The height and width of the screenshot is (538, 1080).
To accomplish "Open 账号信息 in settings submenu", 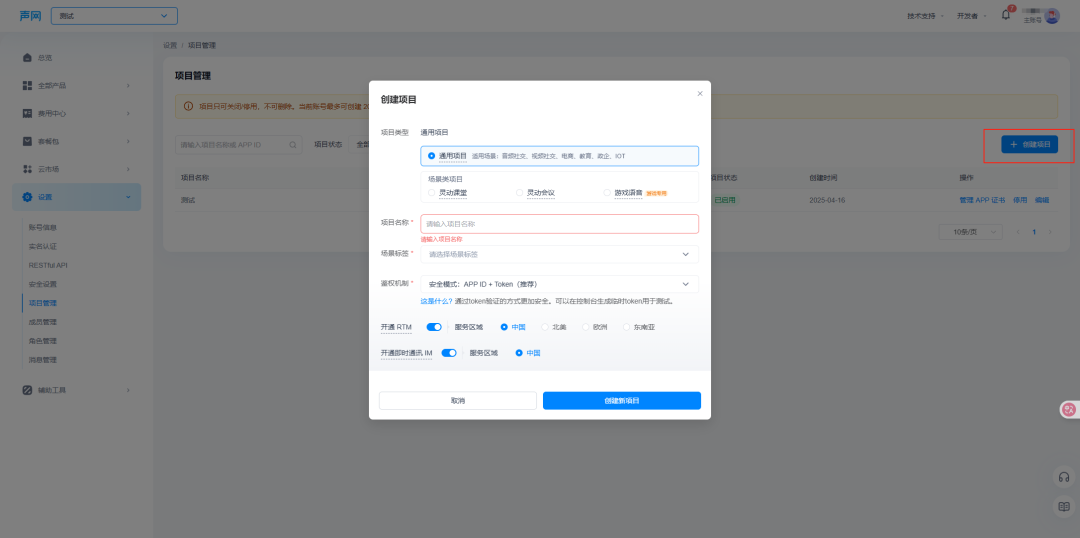I will (x=43, y=227).
